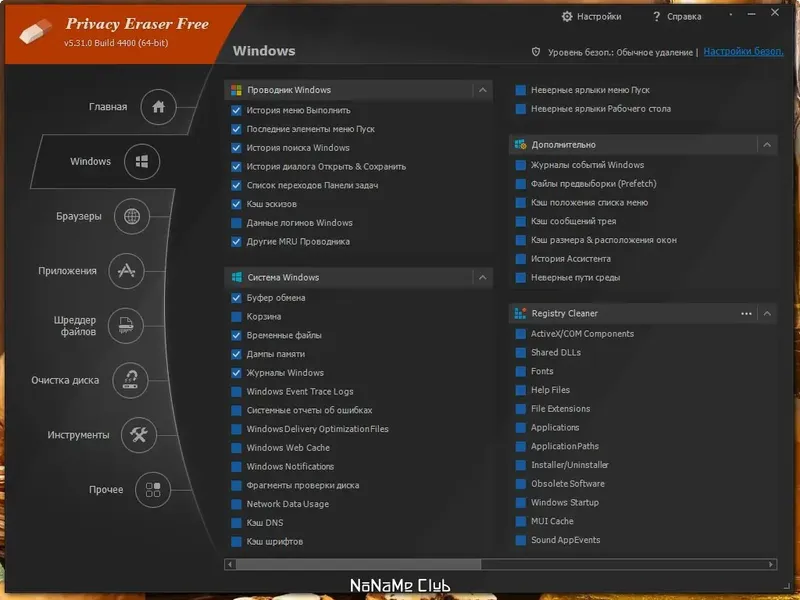The width and height of the screenshot is (800, 600).
Task: Click the Registry Cleaner colorful panel icon
Action: (x=521, y=313)
